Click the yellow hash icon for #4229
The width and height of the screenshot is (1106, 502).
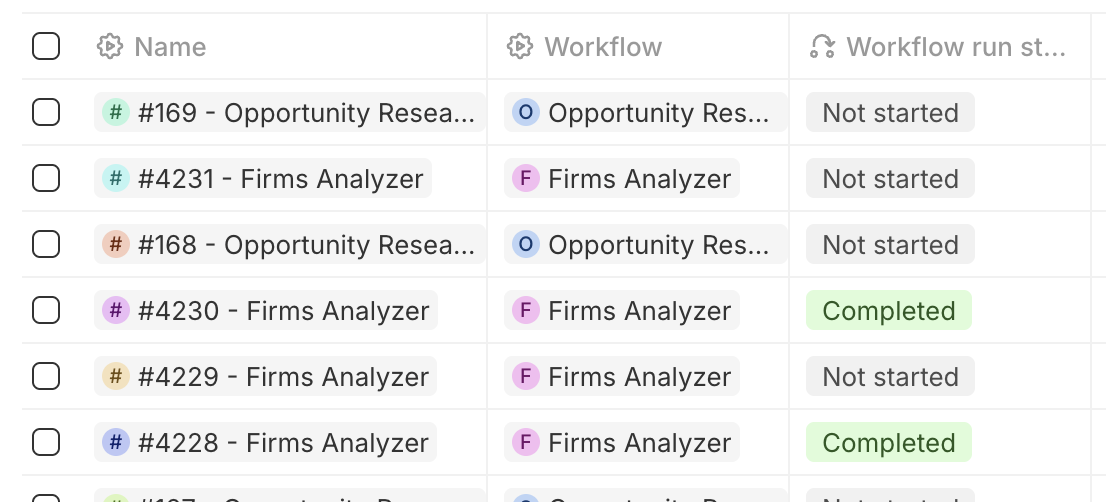116,377
